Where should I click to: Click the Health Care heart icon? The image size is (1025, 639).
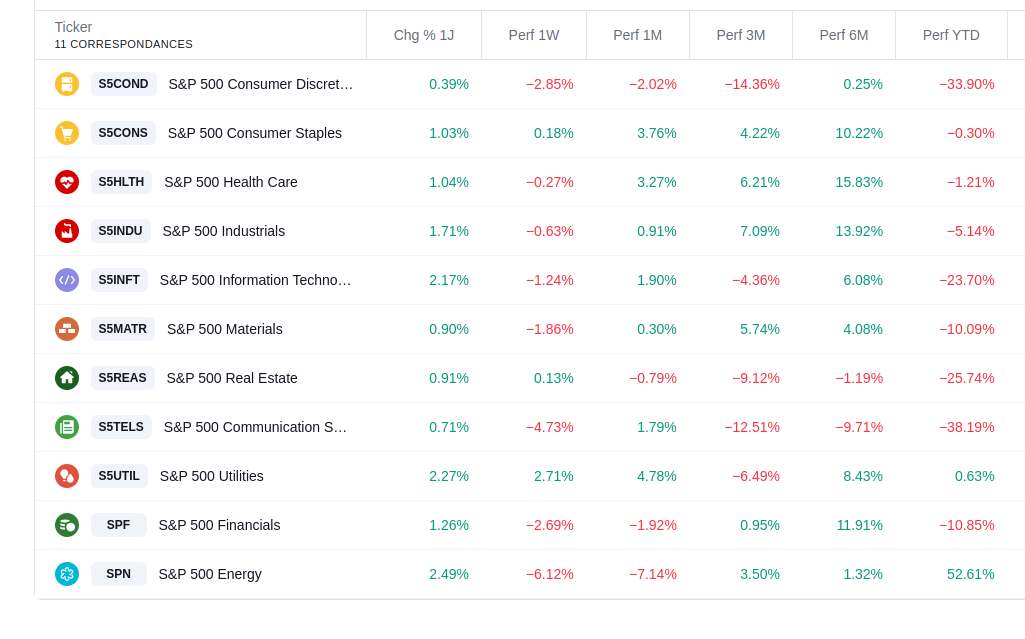click(x=67, y=182)
